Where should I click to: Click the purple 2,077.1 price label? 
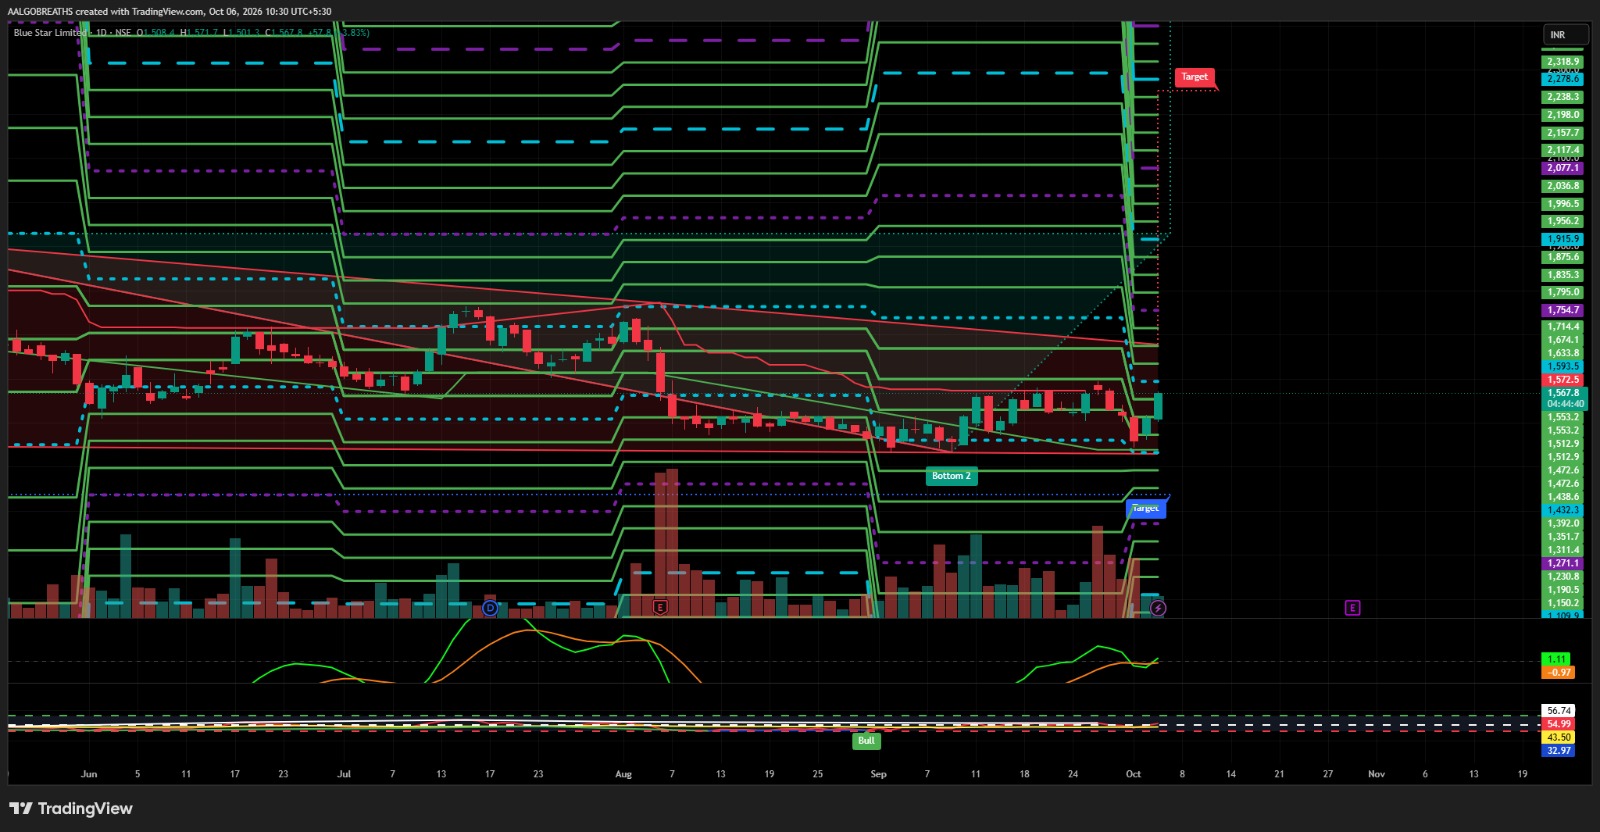coord(1563,168)
